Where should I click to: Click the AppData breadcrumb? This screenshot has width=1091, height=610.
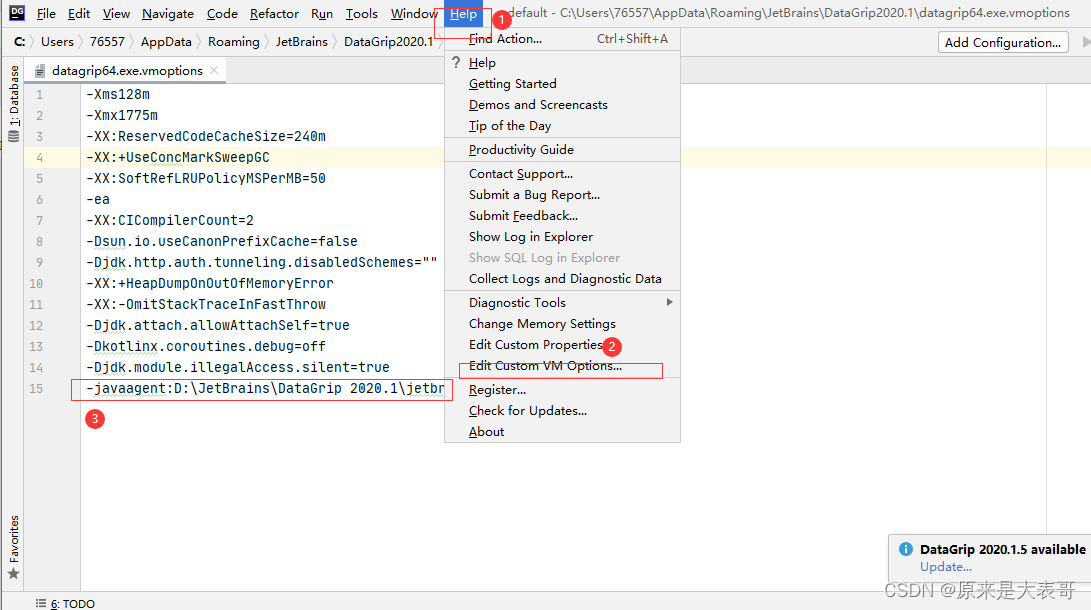pyautogui.click(x=166, y=42)
